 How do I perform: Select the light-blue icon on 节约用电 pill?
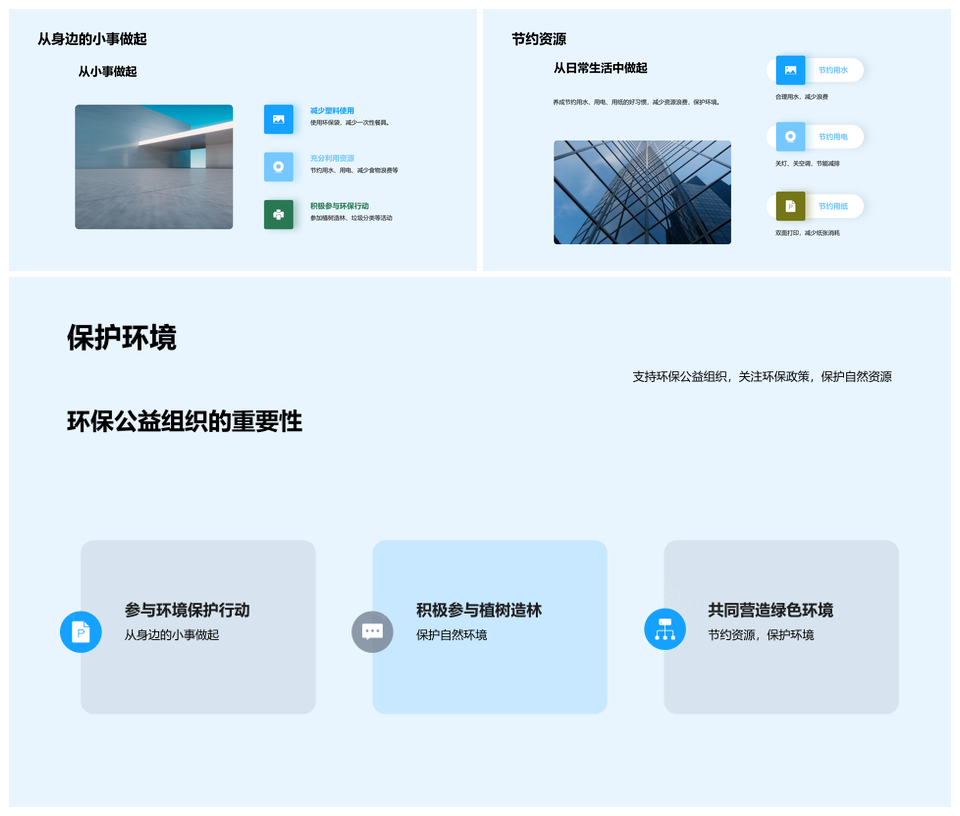(790, 137)
